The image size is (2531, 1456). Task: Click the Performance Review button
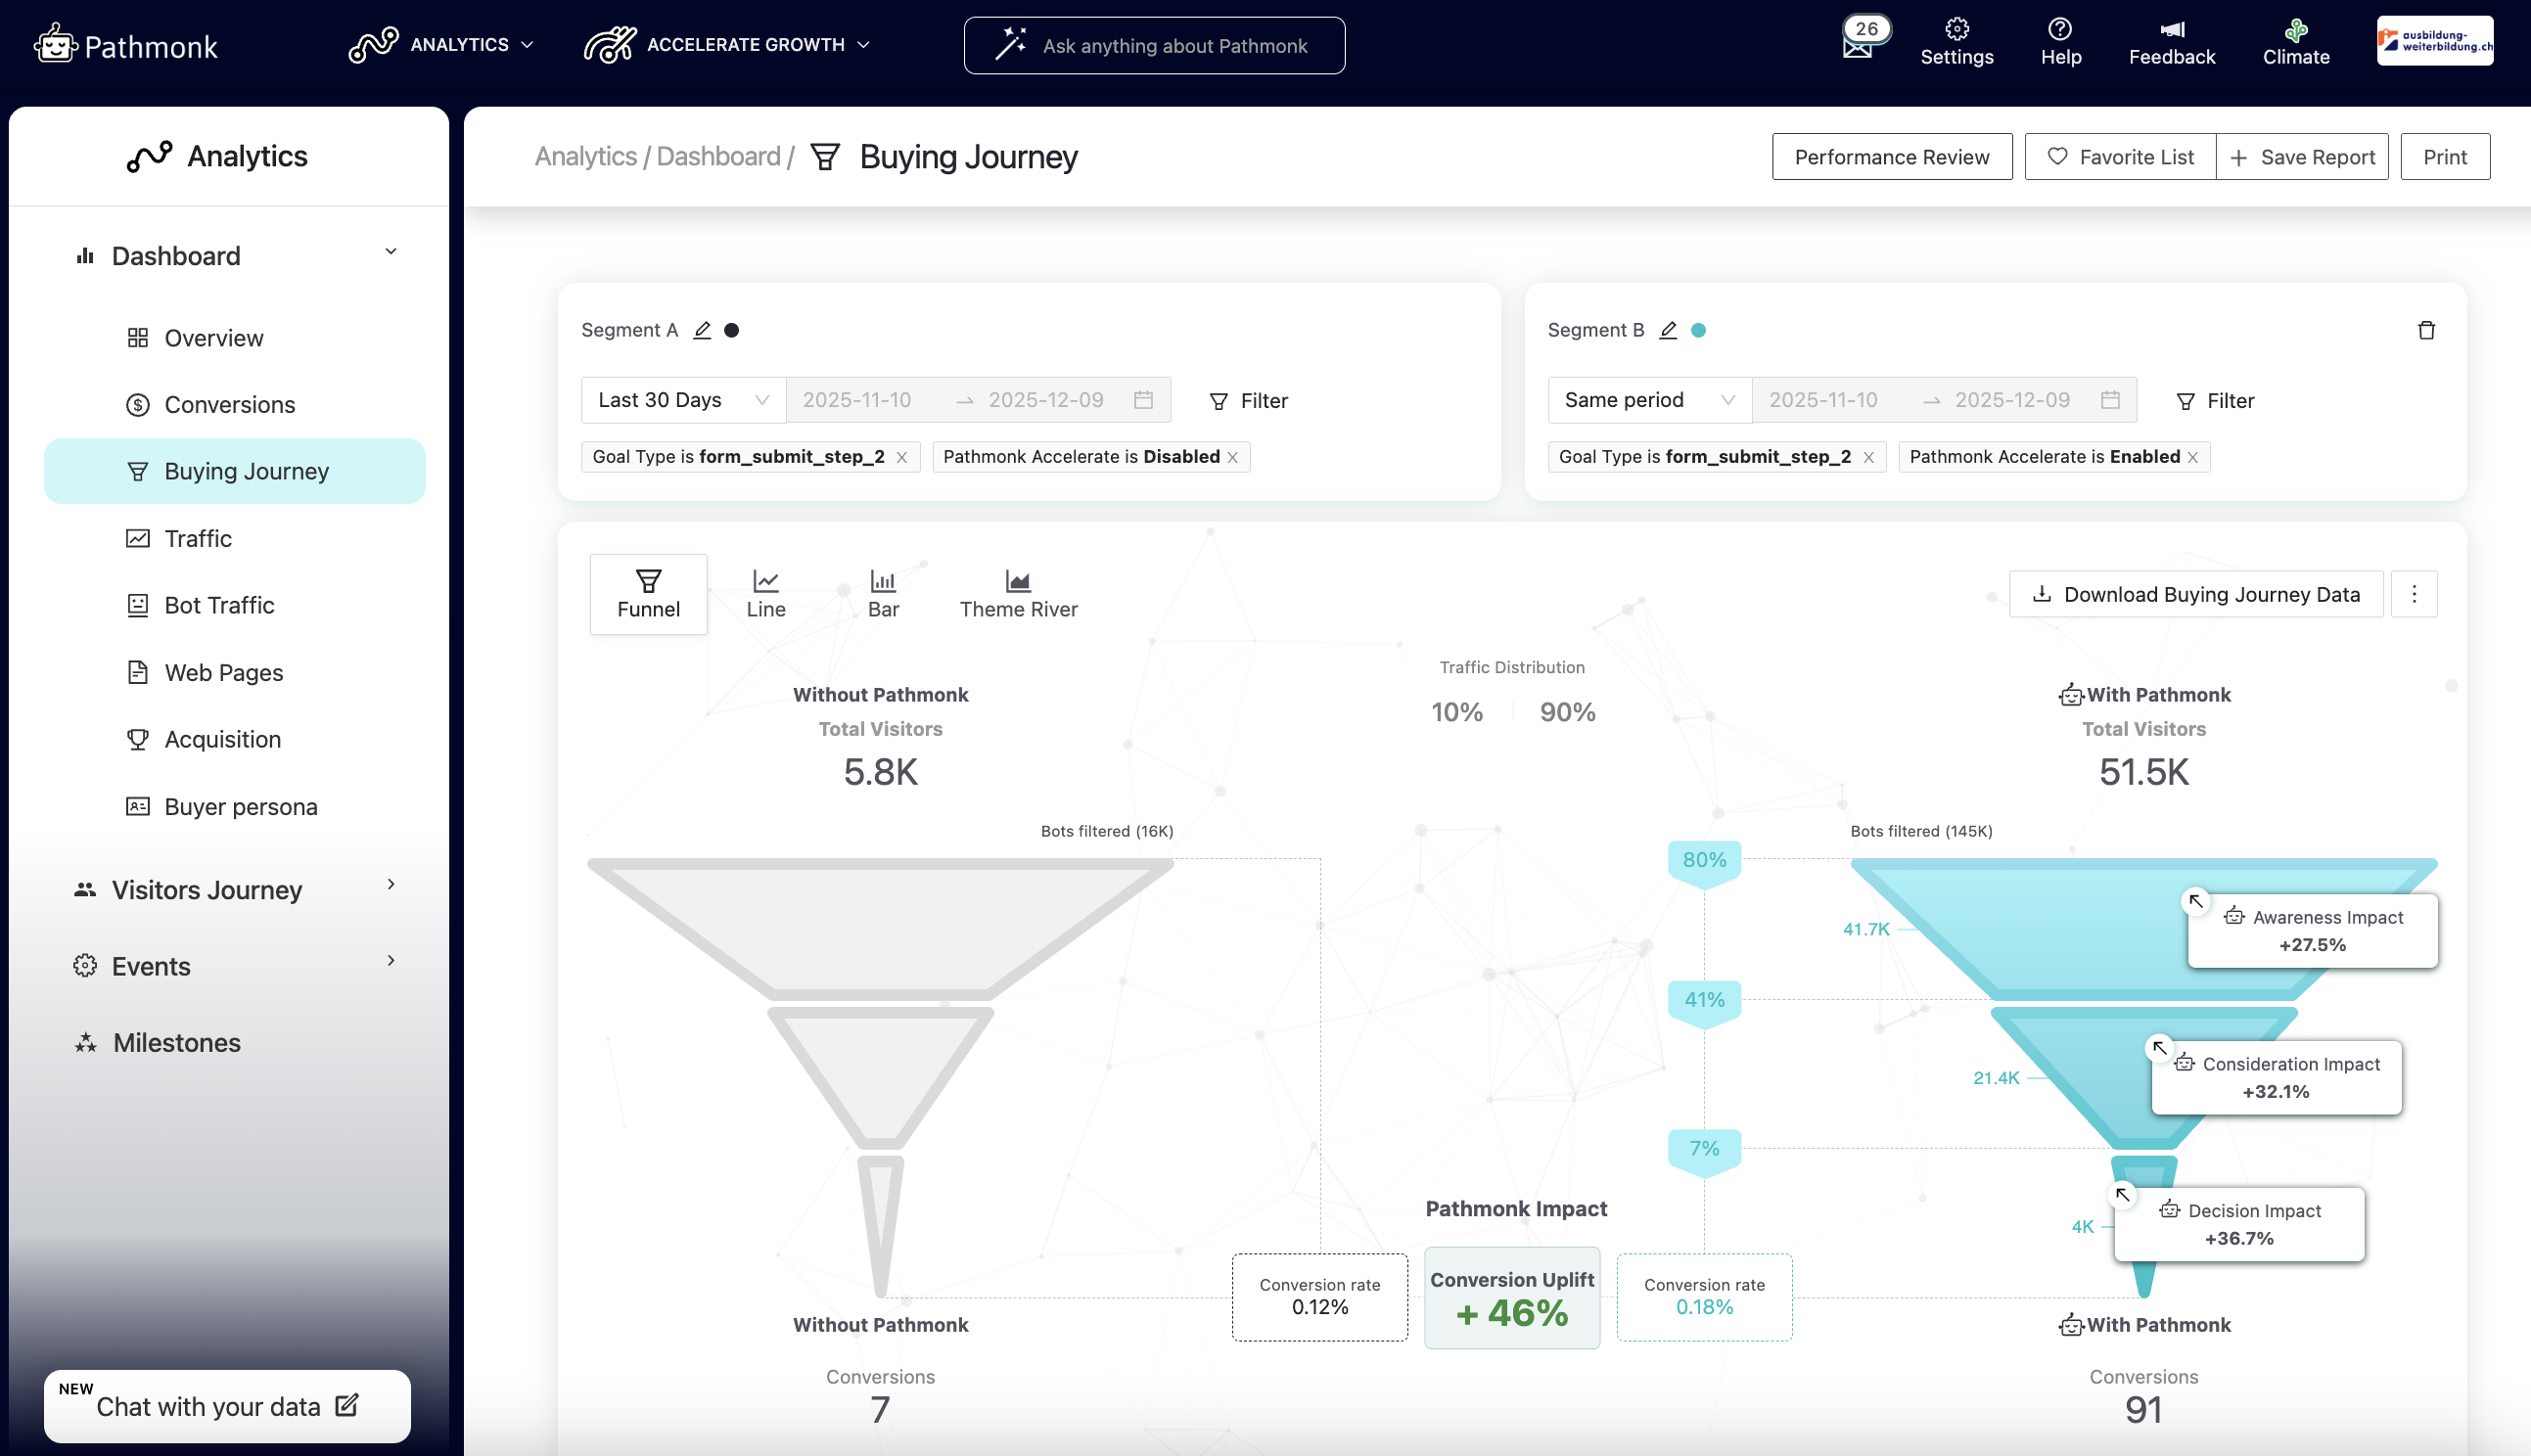coord(1891,157)
